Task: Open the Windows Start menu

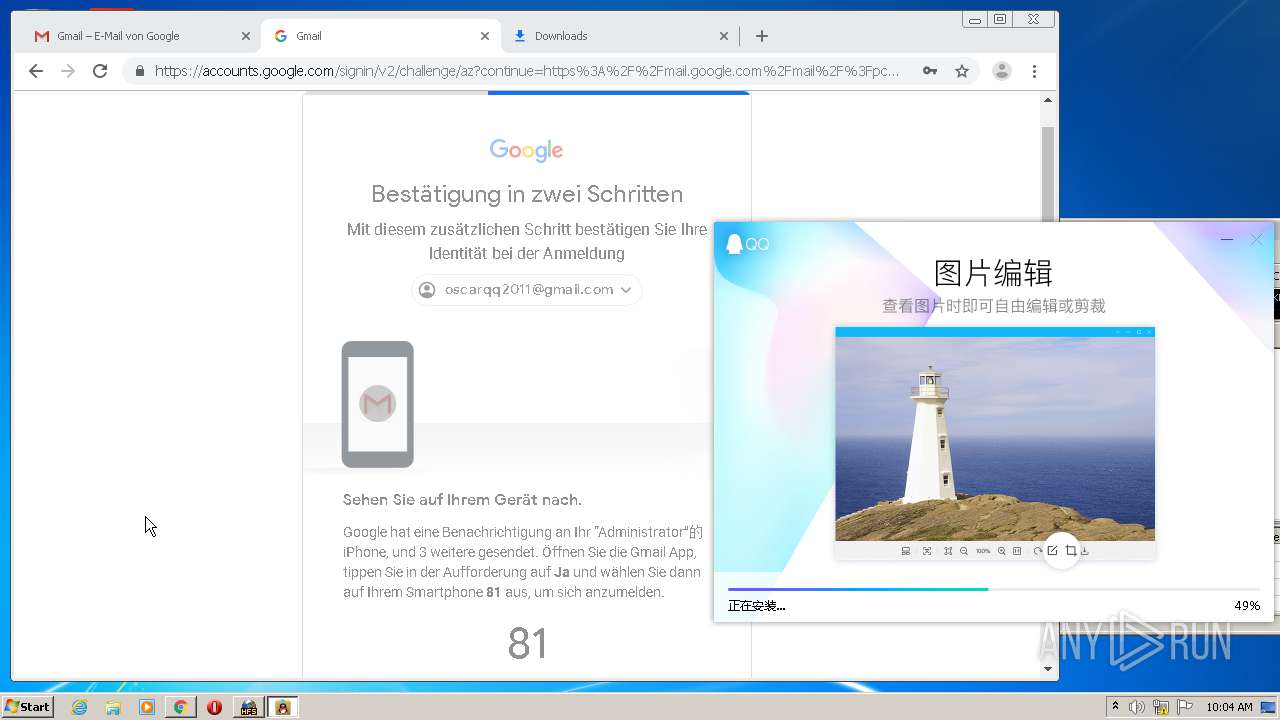Action: click(28, 707)
